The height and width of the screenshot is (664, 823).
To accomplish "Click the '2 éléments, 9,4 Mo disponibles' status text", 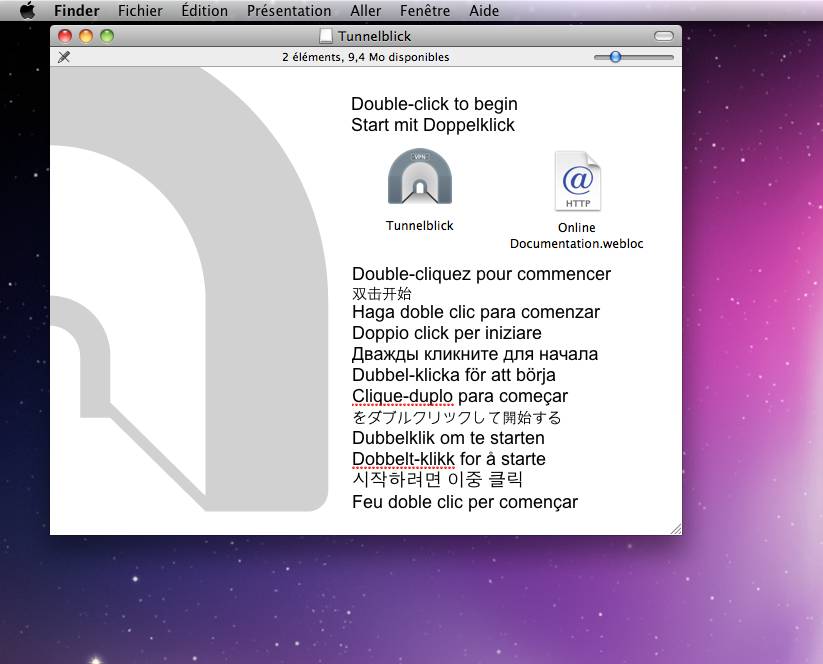I will coord(366,57).
